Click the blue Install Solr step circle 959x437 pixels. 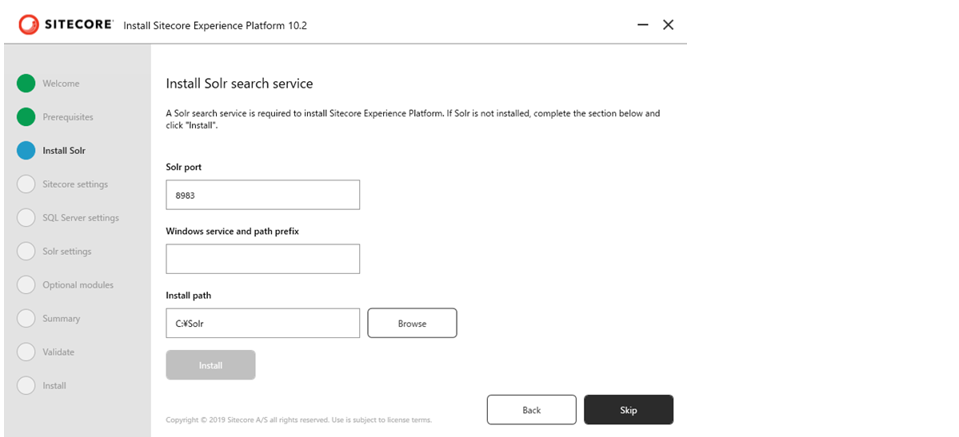pos(26,150)
